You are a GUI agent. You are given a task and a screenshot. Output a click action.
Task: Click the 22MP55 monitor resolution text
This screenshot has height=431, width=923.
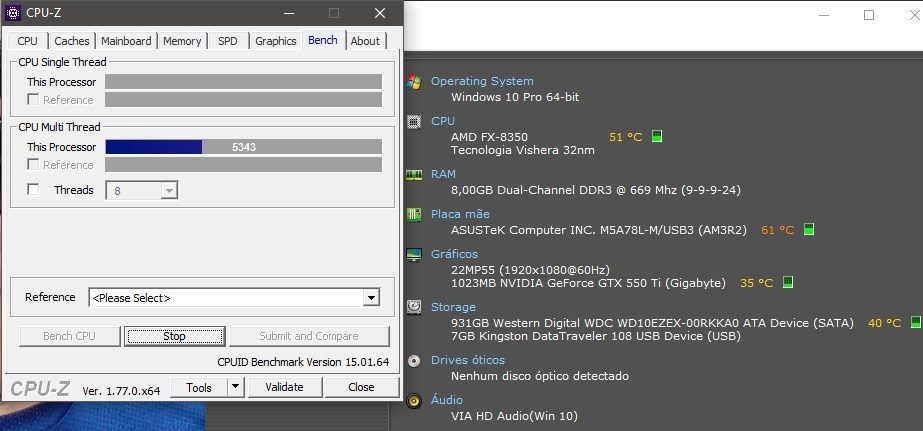point(530,270)
